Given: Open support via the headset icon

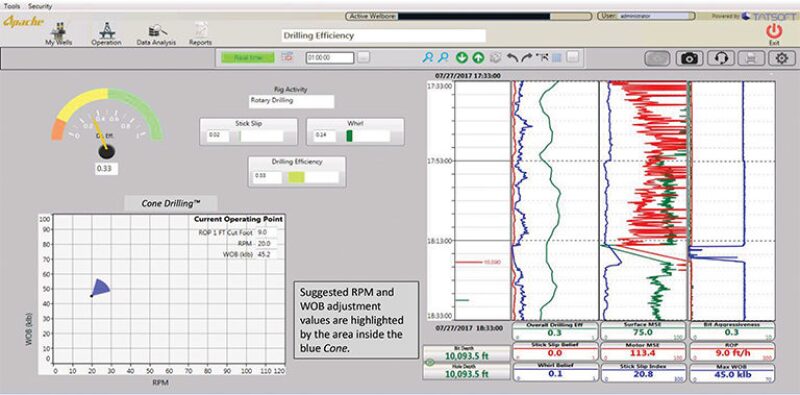Looking at the screenshot, I should coord(720,59).
